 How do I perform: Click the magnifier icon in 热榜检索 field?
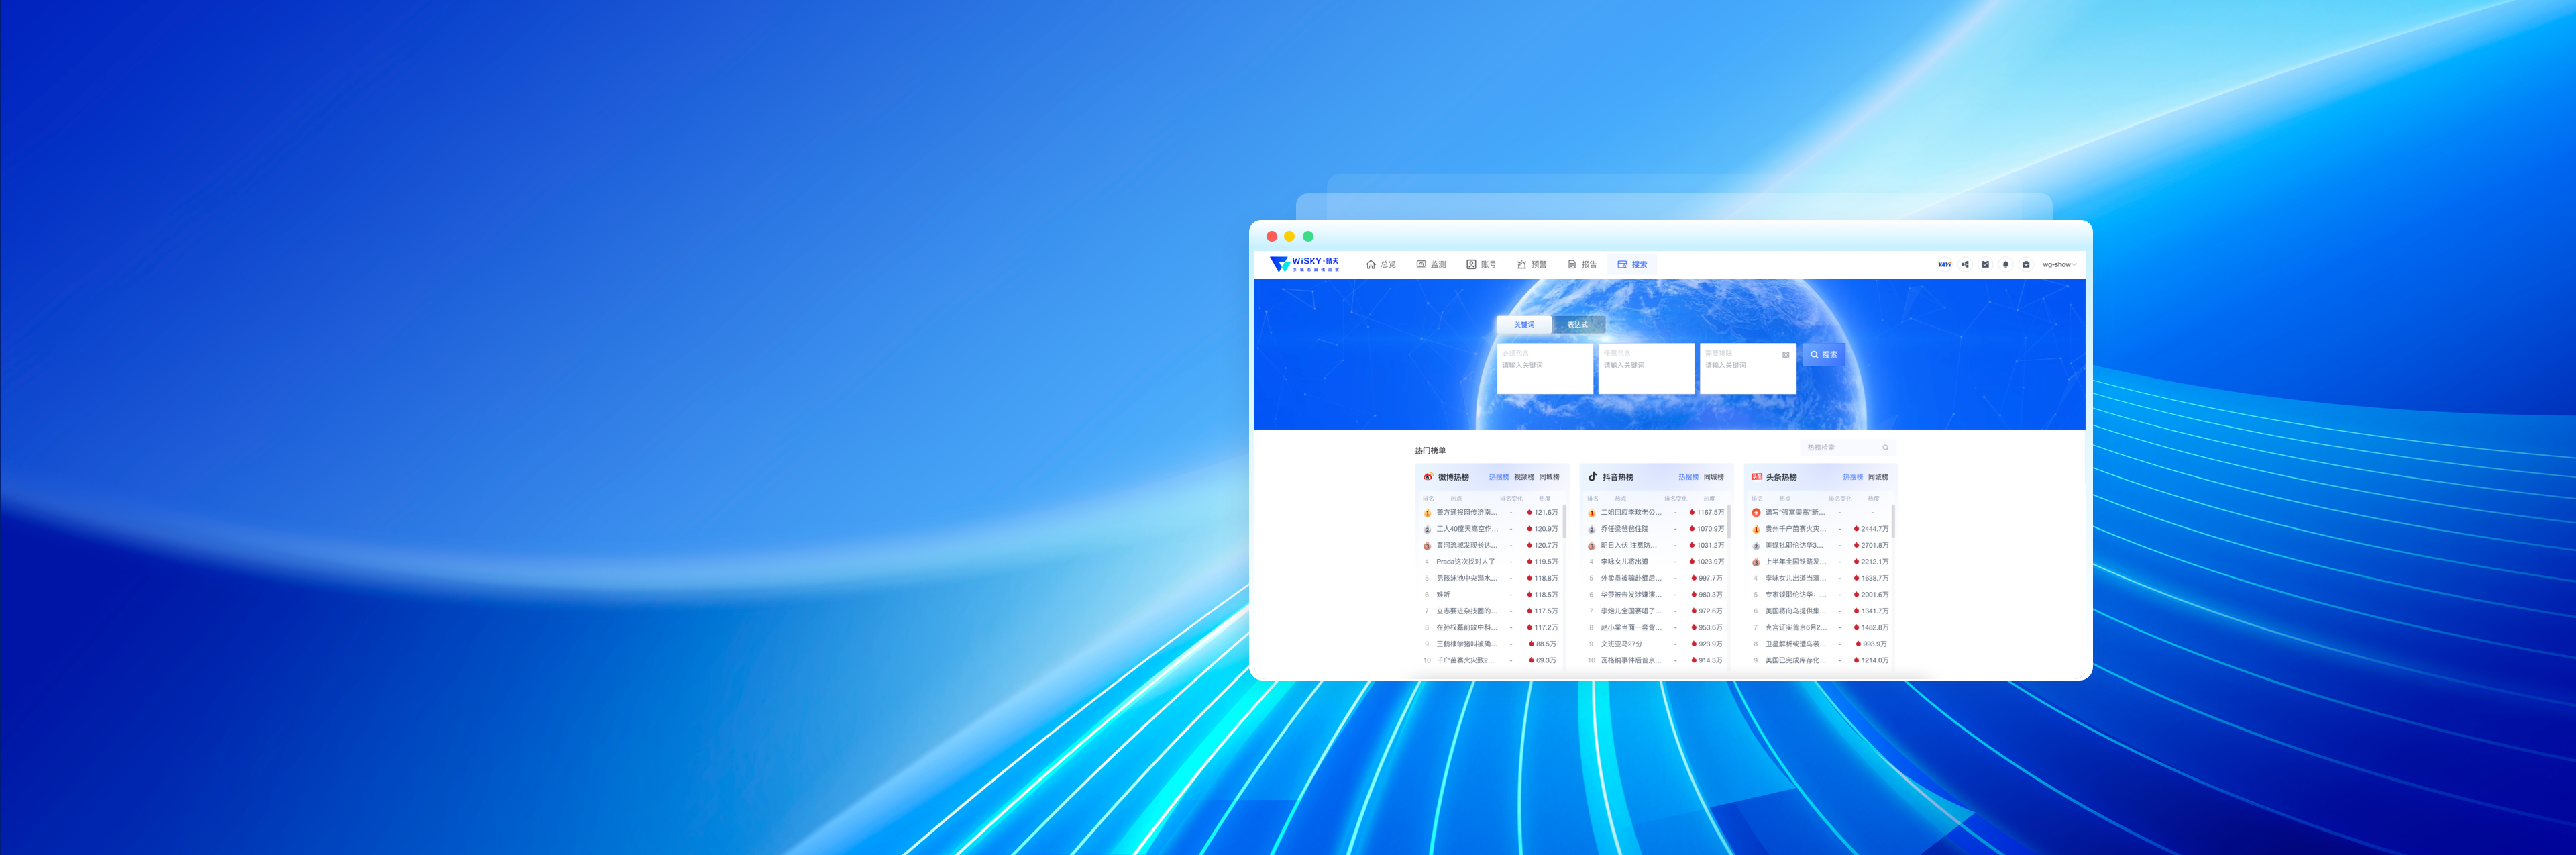1885,448
